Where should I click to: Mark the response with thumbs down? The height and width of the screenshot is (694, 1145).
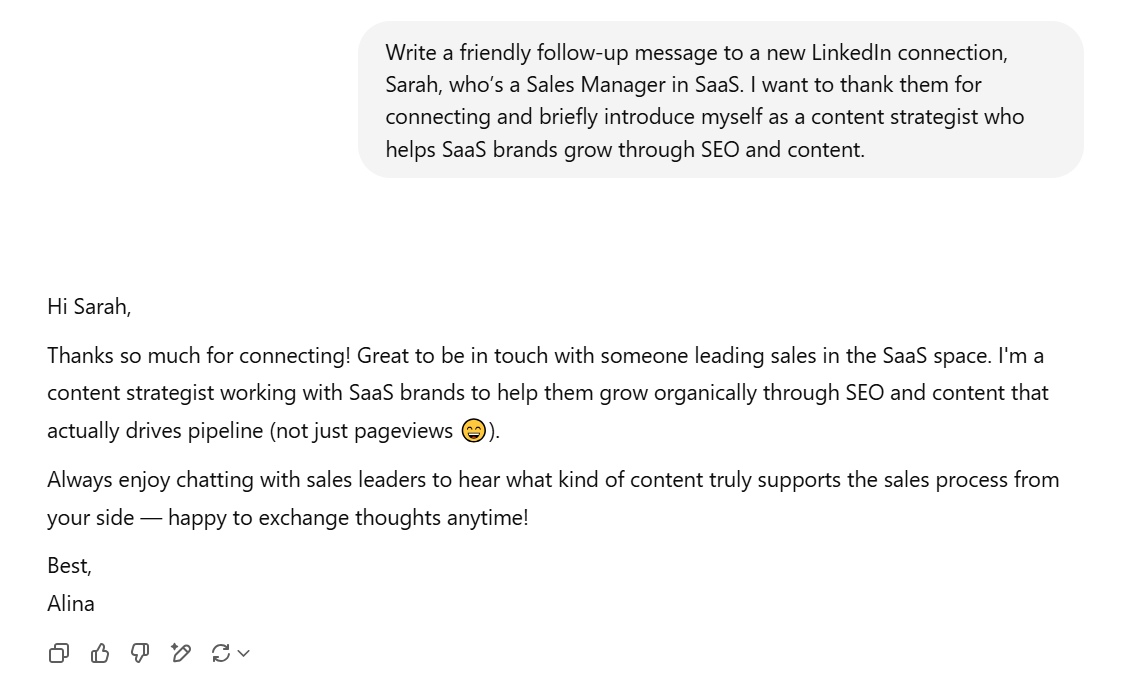pos(139,652)
